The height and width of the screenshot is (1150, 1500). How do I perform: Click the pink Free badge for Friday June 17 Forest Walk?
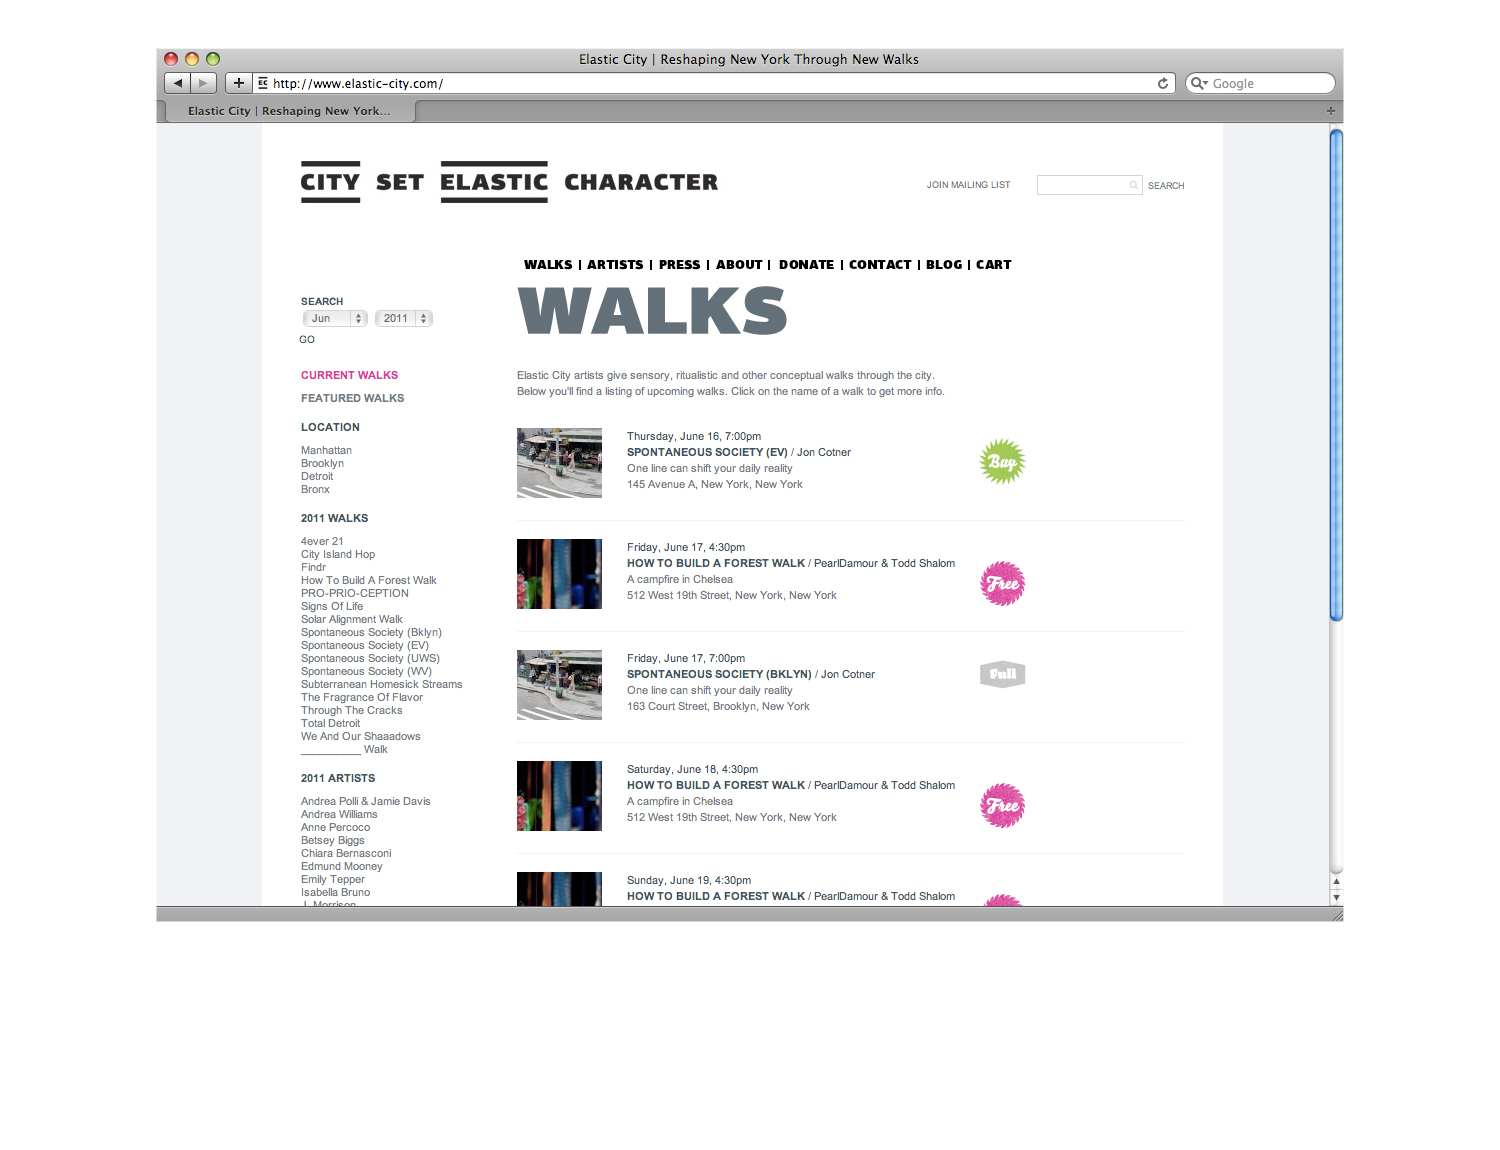[1002, 583]
